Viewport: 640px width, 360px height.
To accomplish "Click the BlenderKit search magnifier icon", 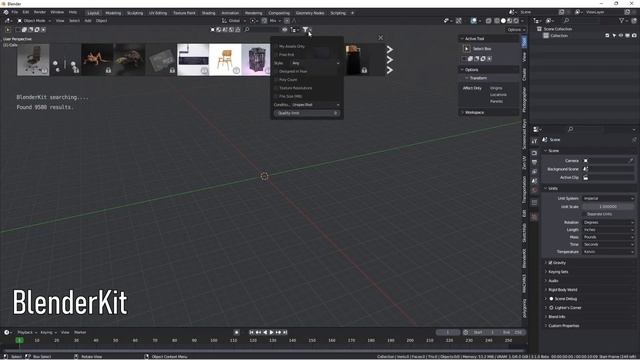I will (x=247, y=29).
